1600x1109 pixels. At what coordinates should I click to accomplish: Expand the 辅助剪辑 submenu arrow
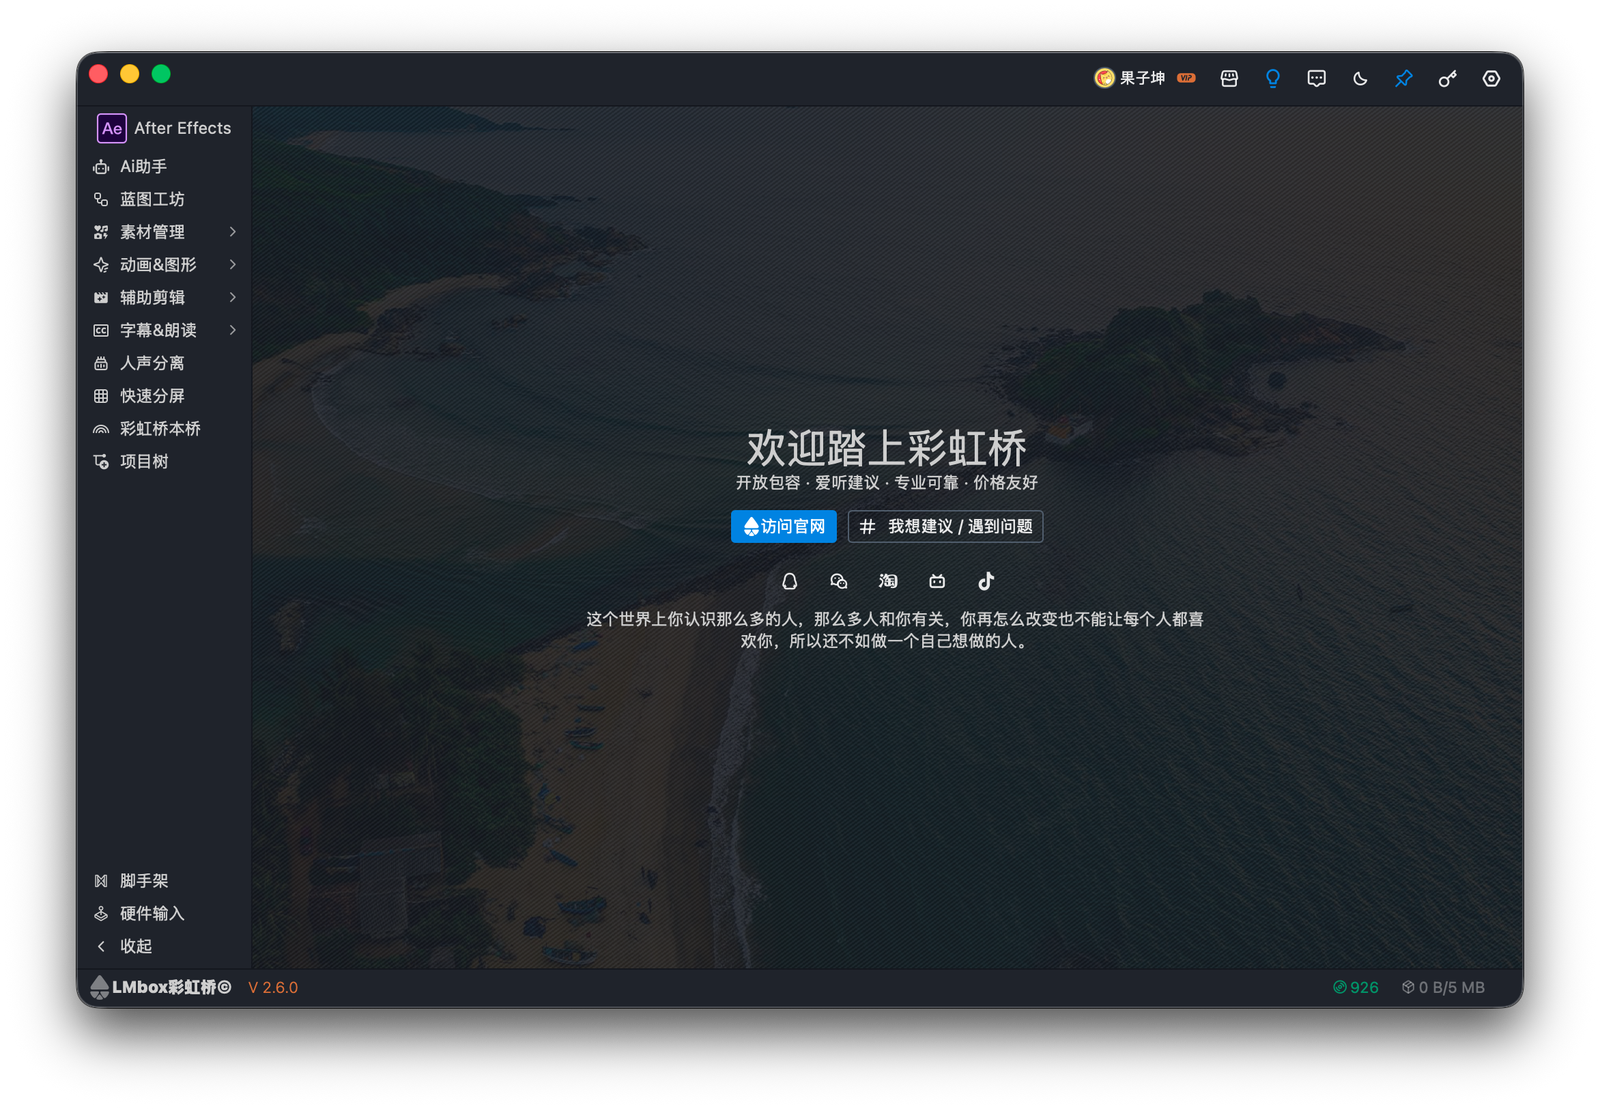click(x=232, y=297)
